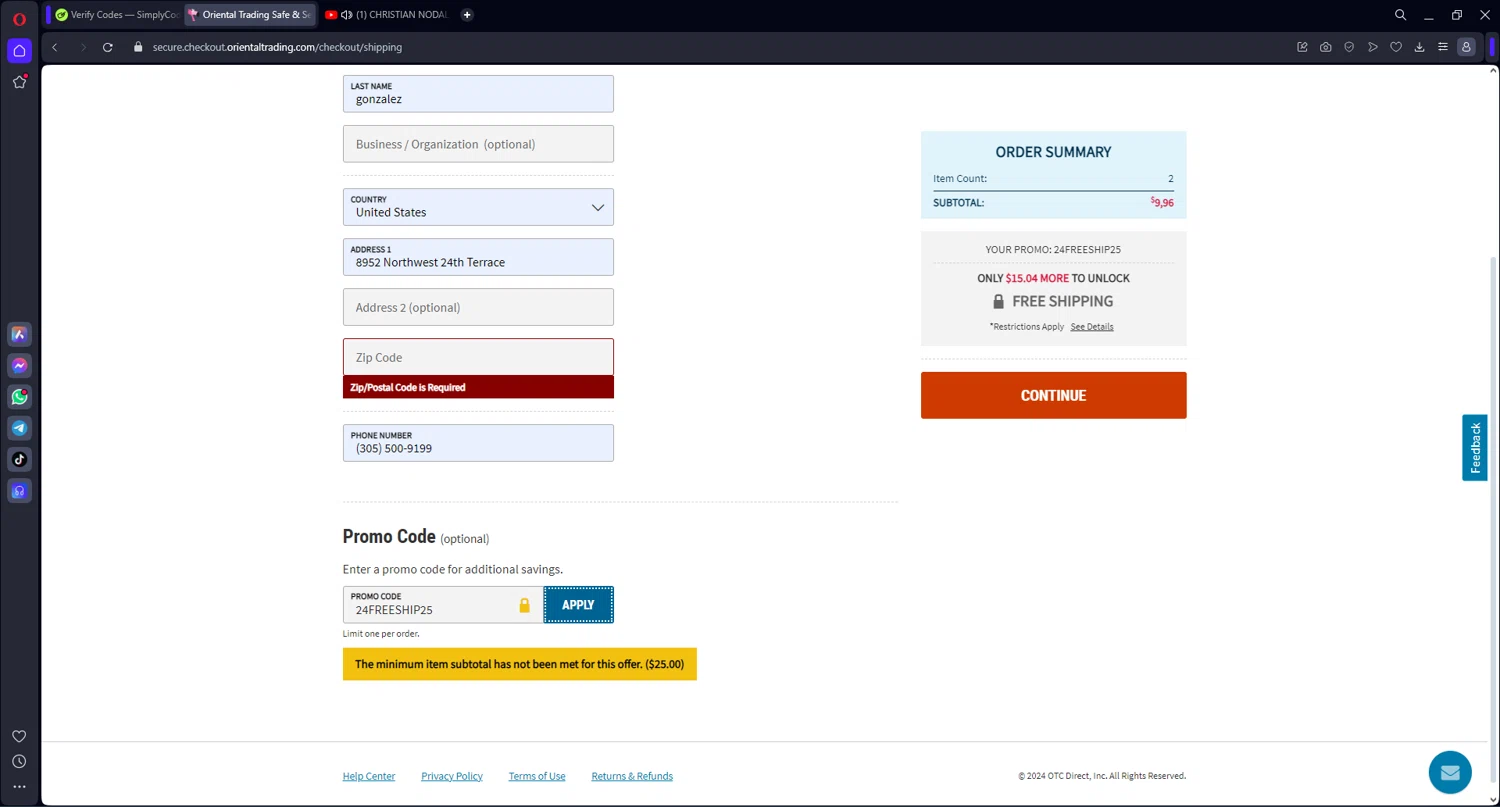Image resolution: width=1500 pixels, height=807 pixels.
Task: Open the Help Center link
Action: 369,776
